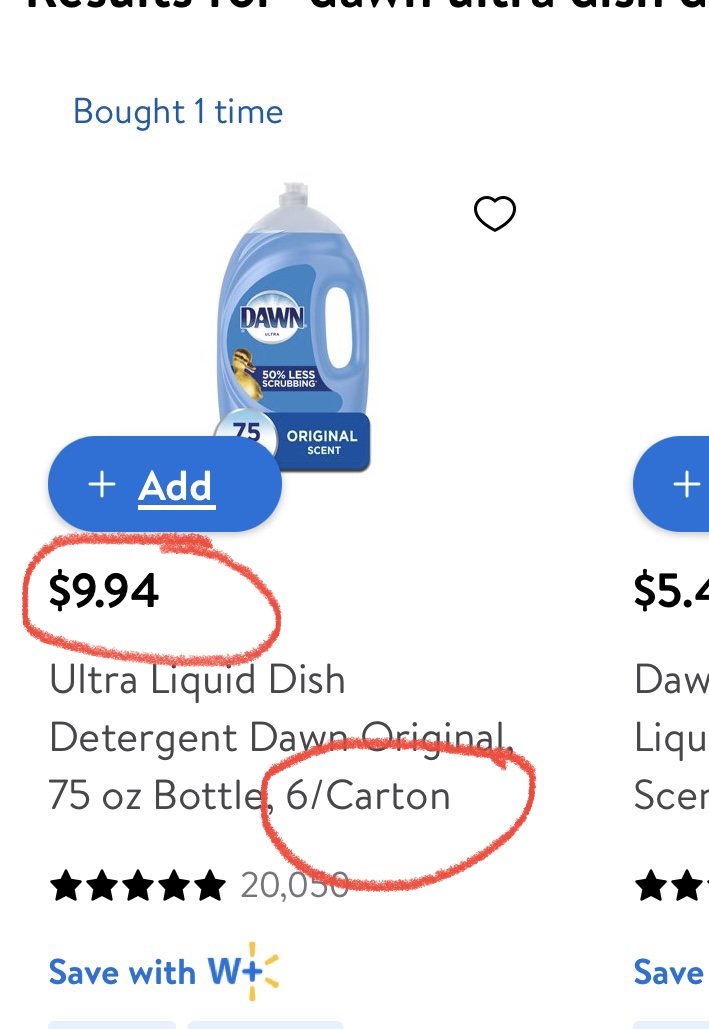Open the second product's title text
709x1029 pixels.
[x=672, y=738]
